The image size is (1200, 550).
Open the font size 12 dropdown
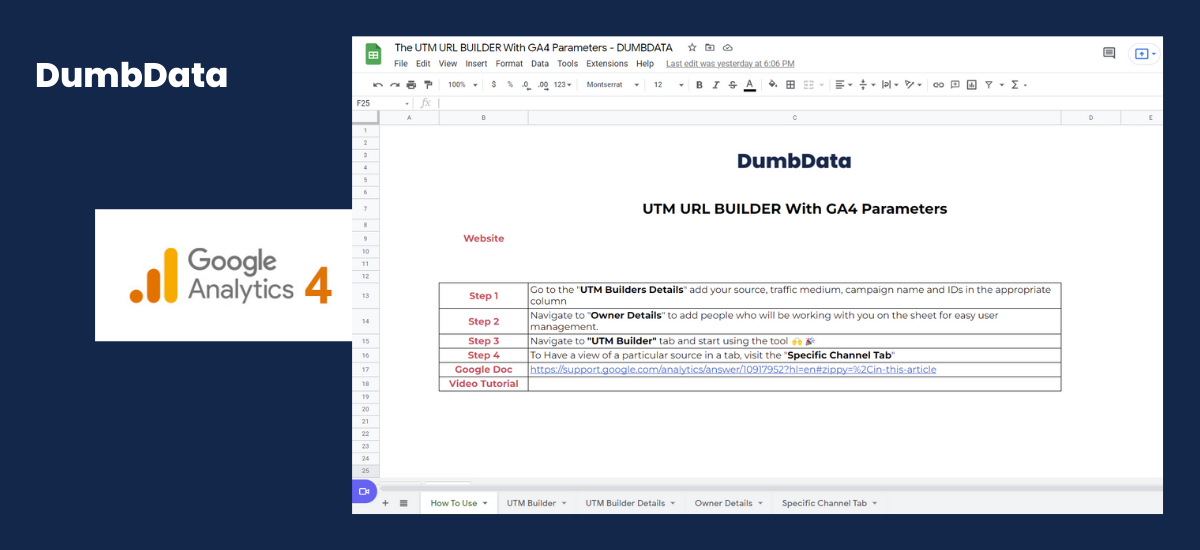click(x=669, y=85)
